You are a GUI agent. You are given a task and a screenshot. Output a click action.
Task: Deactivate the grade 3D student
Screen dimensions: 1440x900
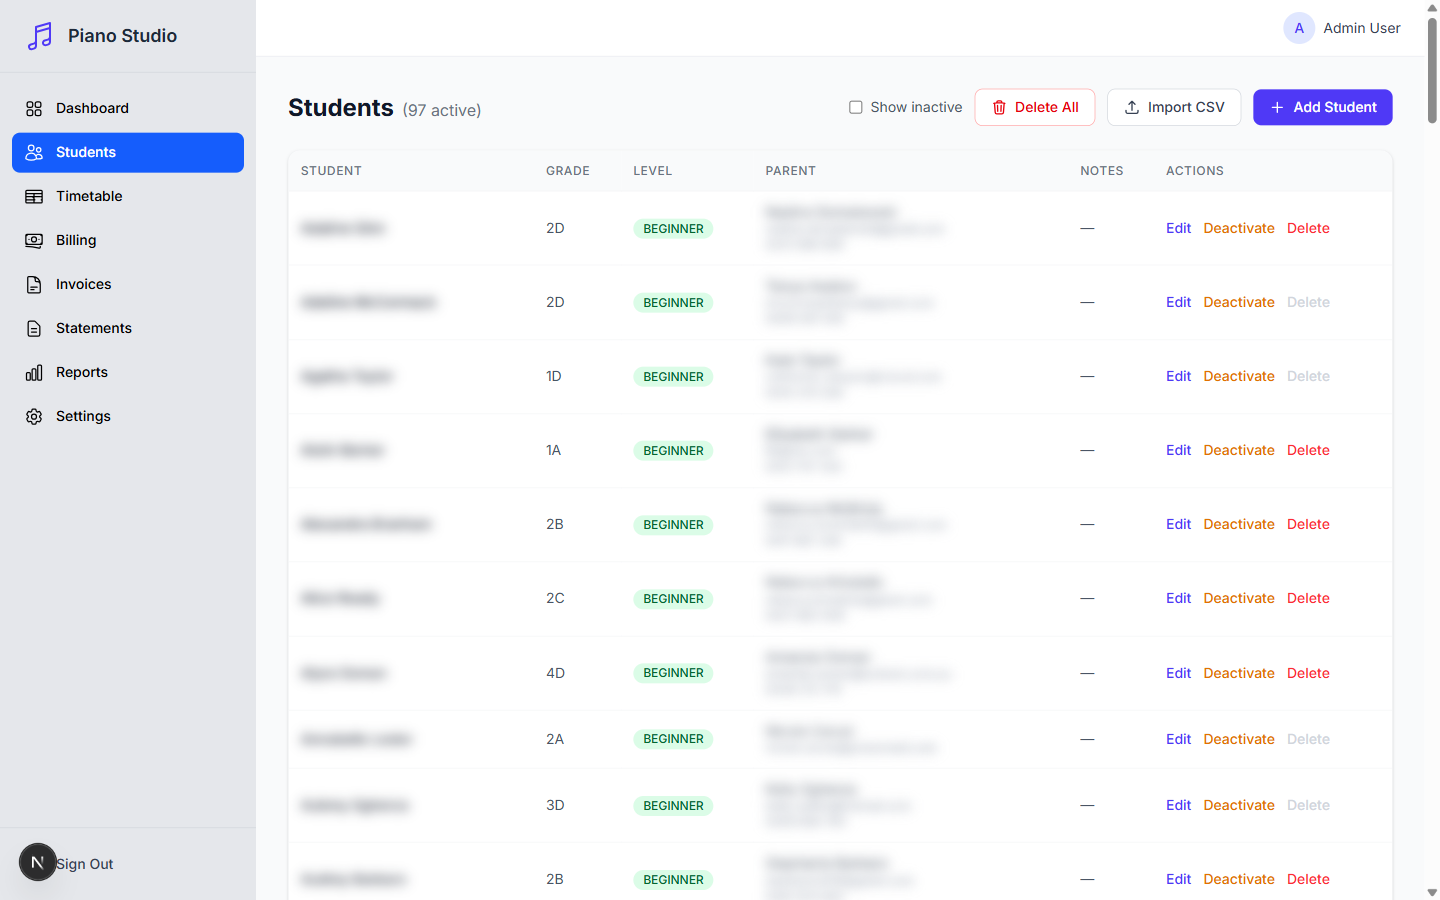[x=1239, y=805]
